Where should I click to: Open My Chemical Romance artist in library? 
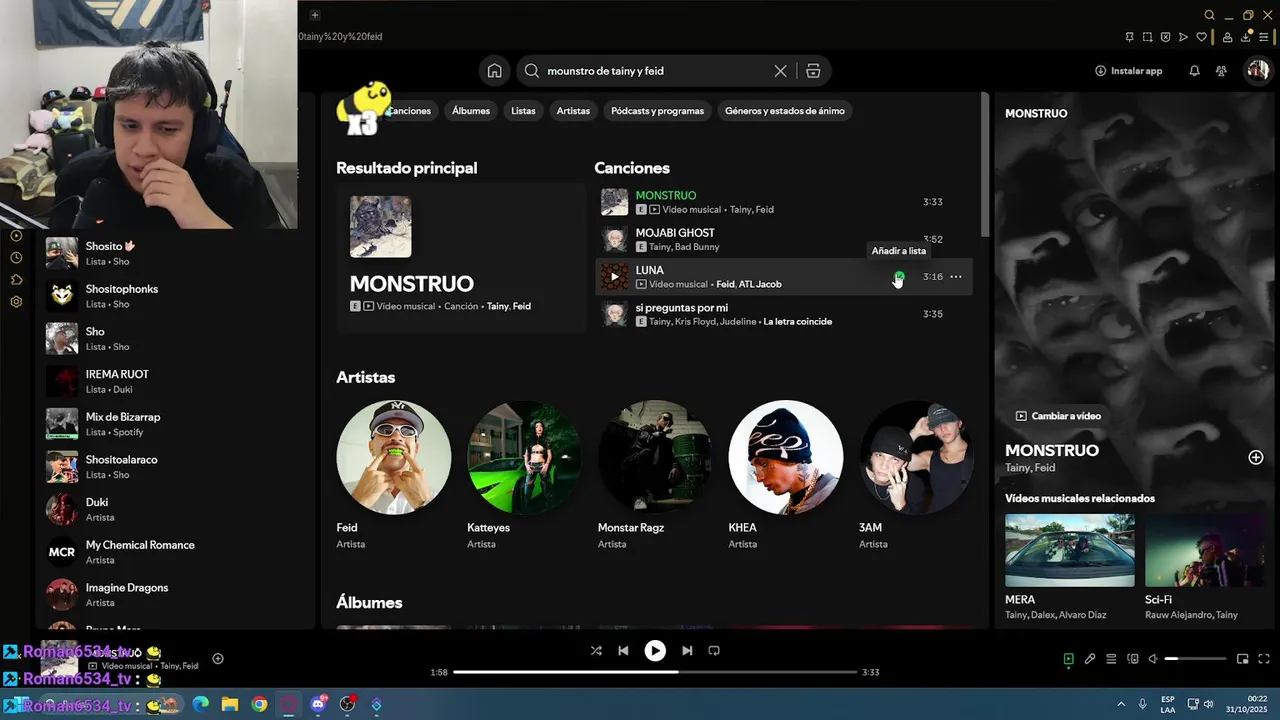[175, 552]
